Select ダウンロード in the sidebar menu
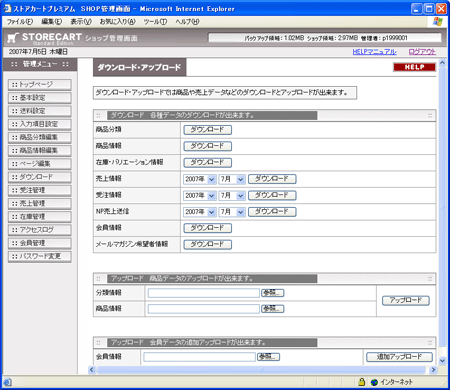Screen dimensions: 450x390 tap(40, 177)
